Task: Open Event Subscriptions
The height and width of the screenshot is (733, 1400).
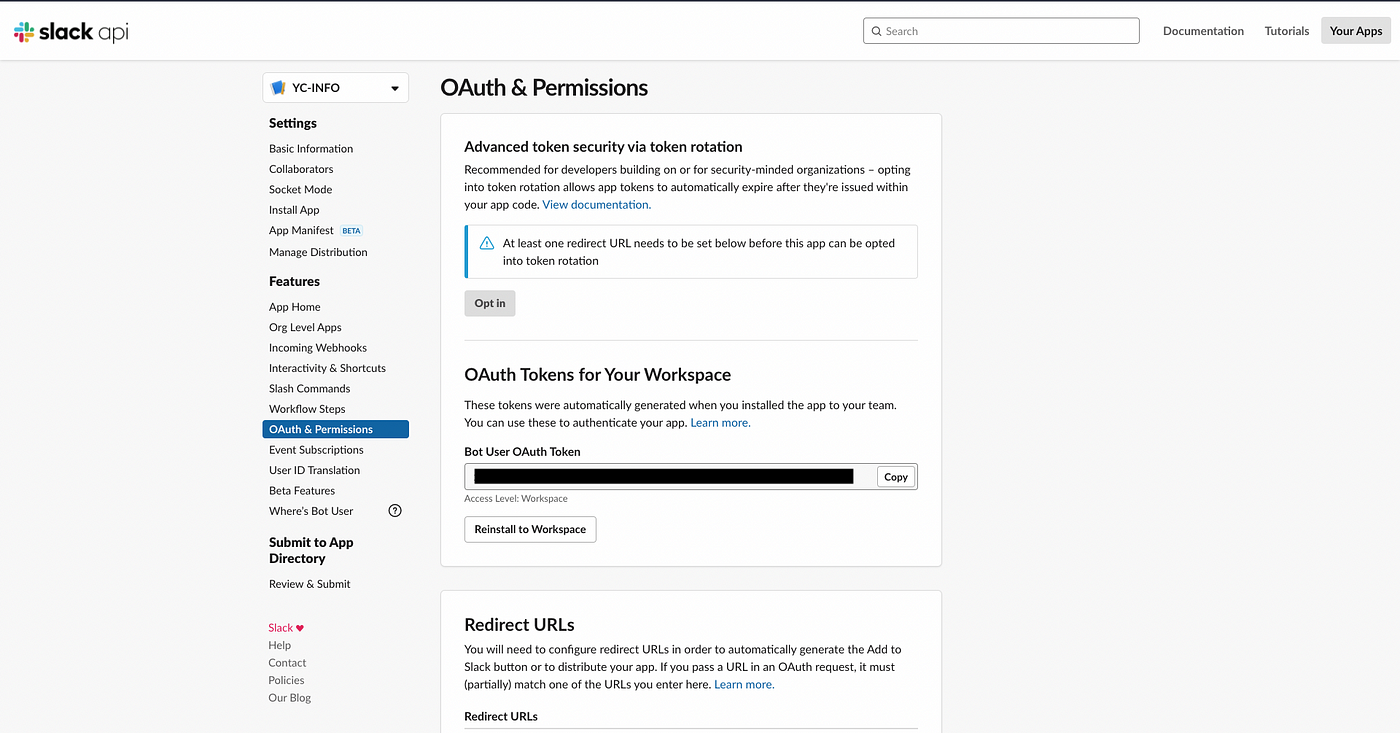Action: coord(316,450)
